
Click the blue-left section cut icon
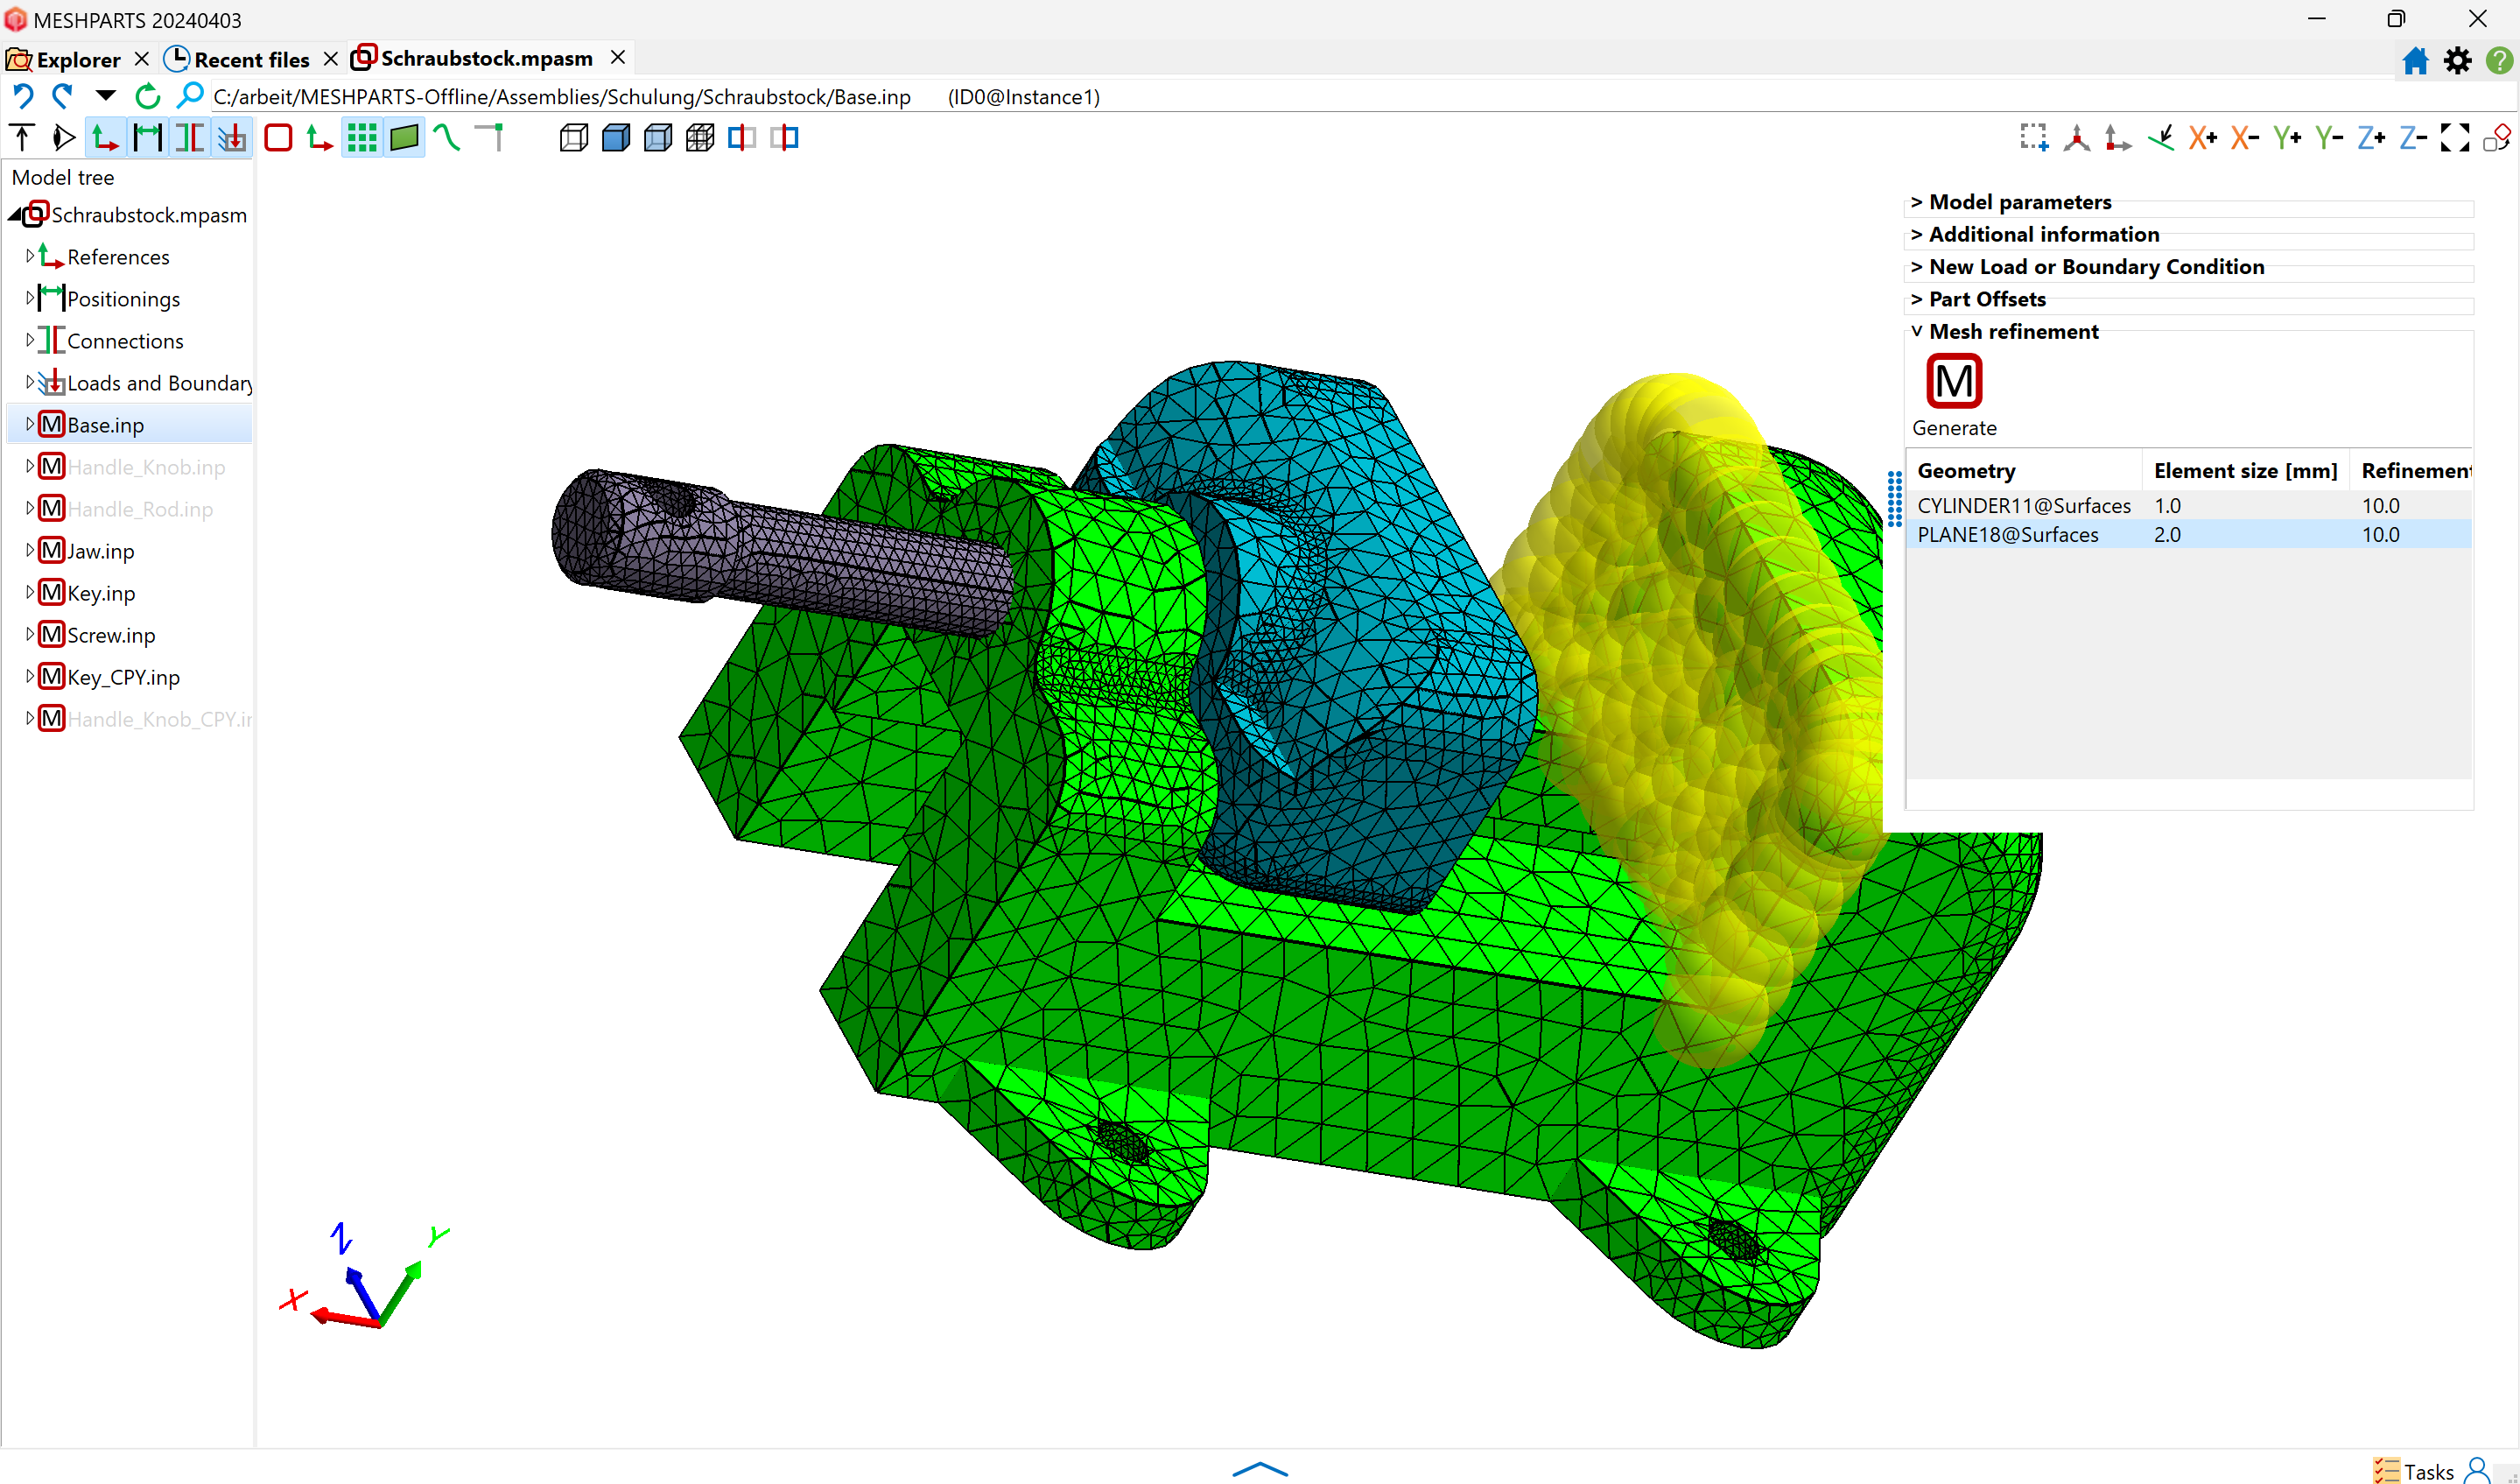[742, 137]
